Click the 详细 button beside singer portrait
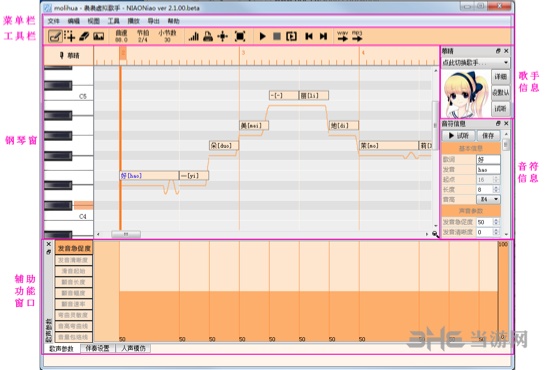Image resolution: width=546 pixels, height=370 pixels. [x=500, y=76]
